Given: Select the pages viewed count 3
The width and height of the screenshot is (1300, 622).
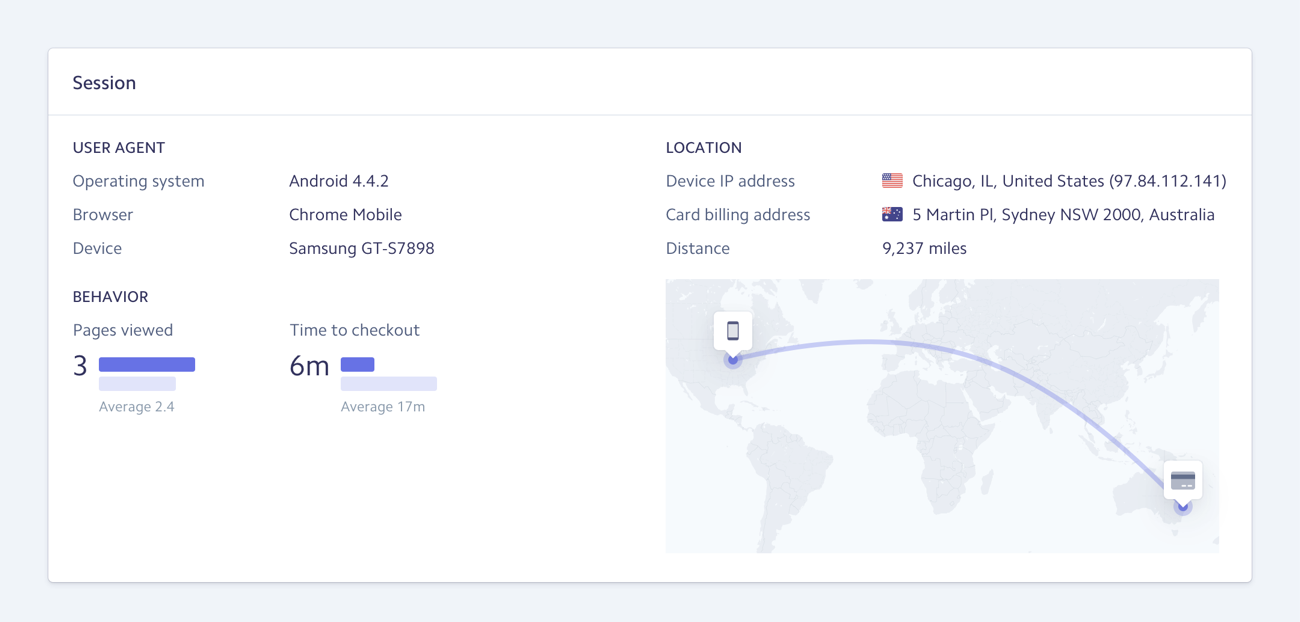Looking at the screenshot, I should pyautogui.click(x=80, y=366).
